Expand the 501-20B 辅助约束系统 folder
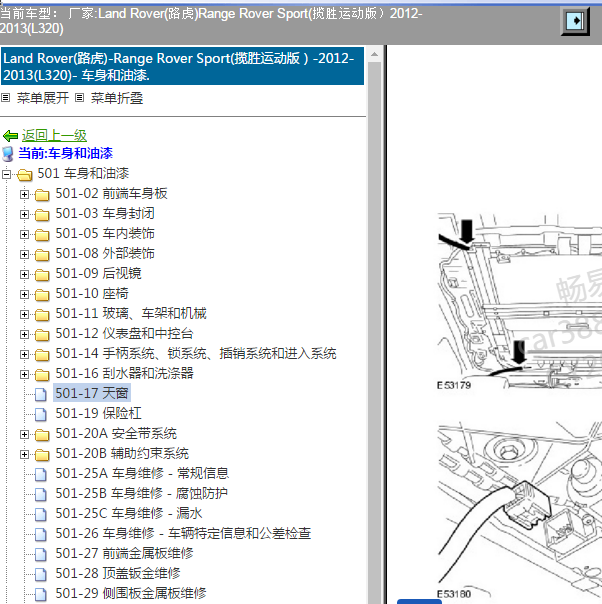602x604 pixels. point(24,455)
